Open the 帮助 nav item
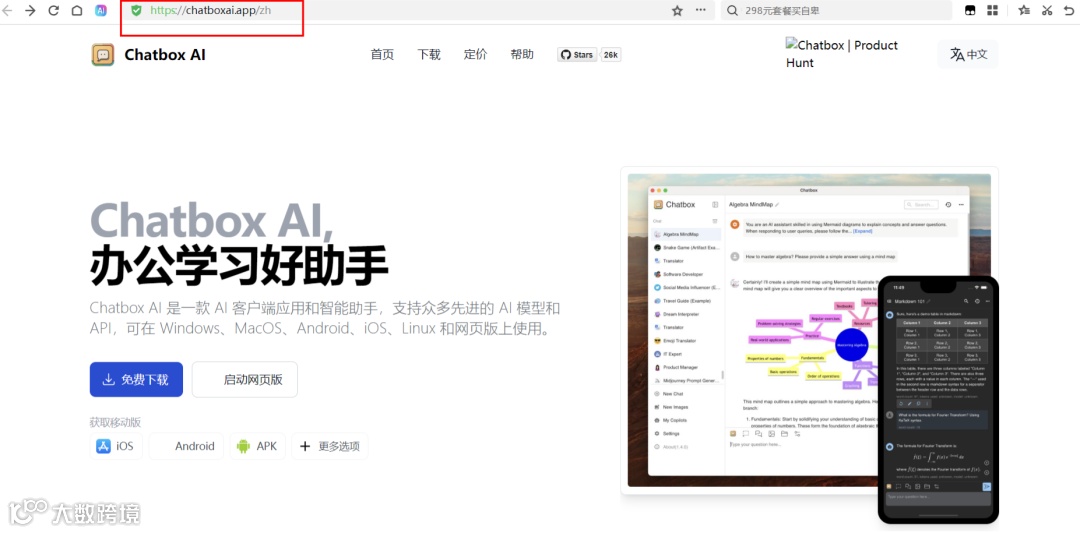The image size is (1080, 533). [x=522, y=54]
